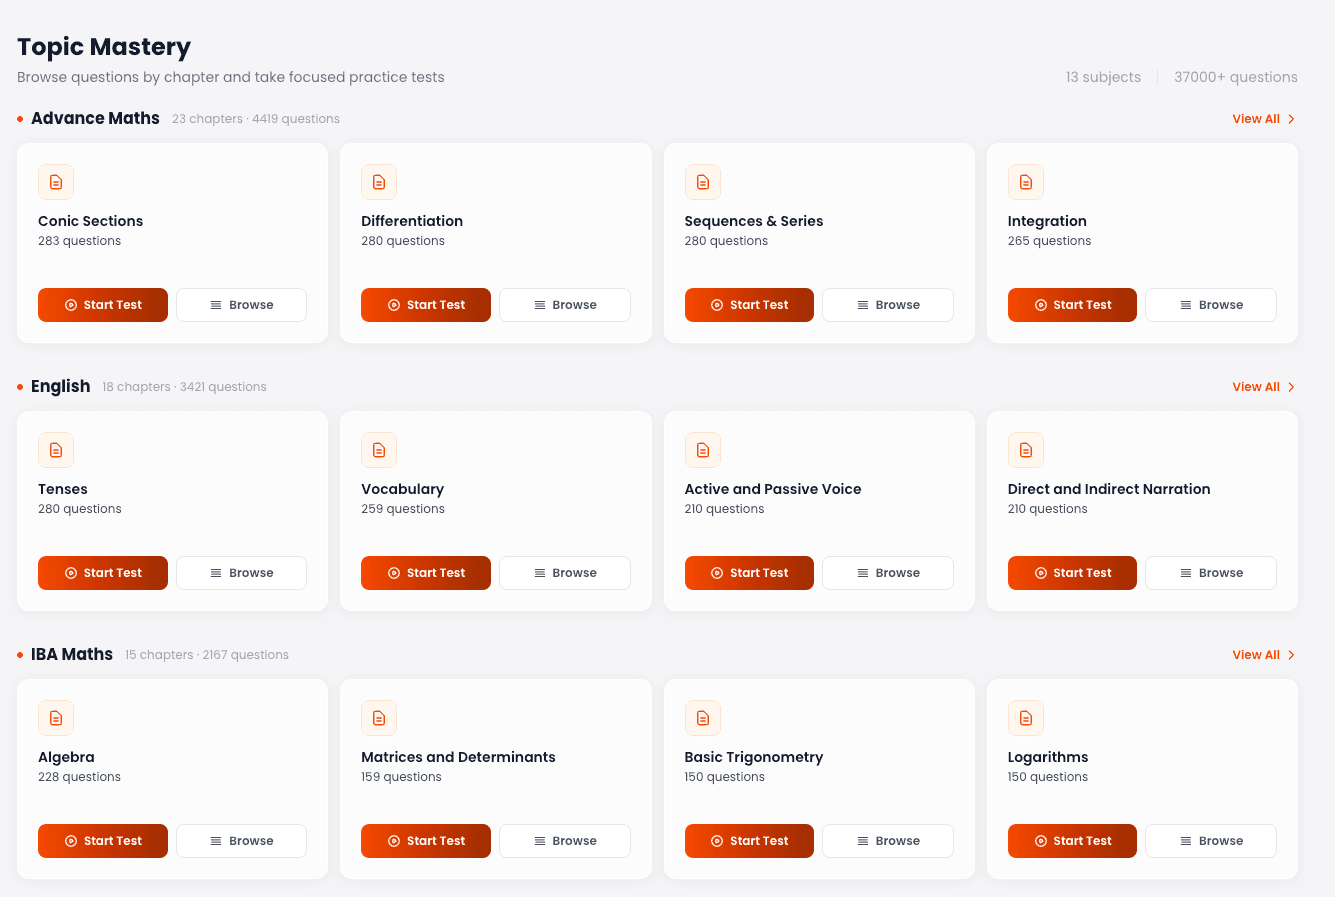Click the Algebra chapter document icon
Image resolution: width=1335 pixels, height=897 pixels.
pyautogui.click(x=56, y=718)
